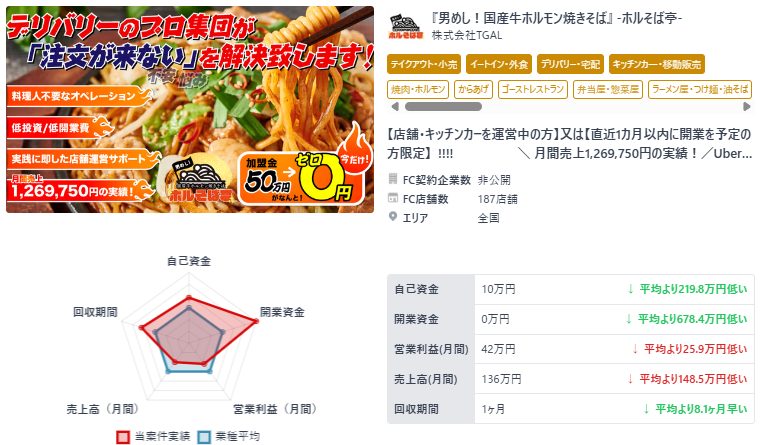
Task: Click the FC契約企業数 building icon
Action: (x=393, y=179)
